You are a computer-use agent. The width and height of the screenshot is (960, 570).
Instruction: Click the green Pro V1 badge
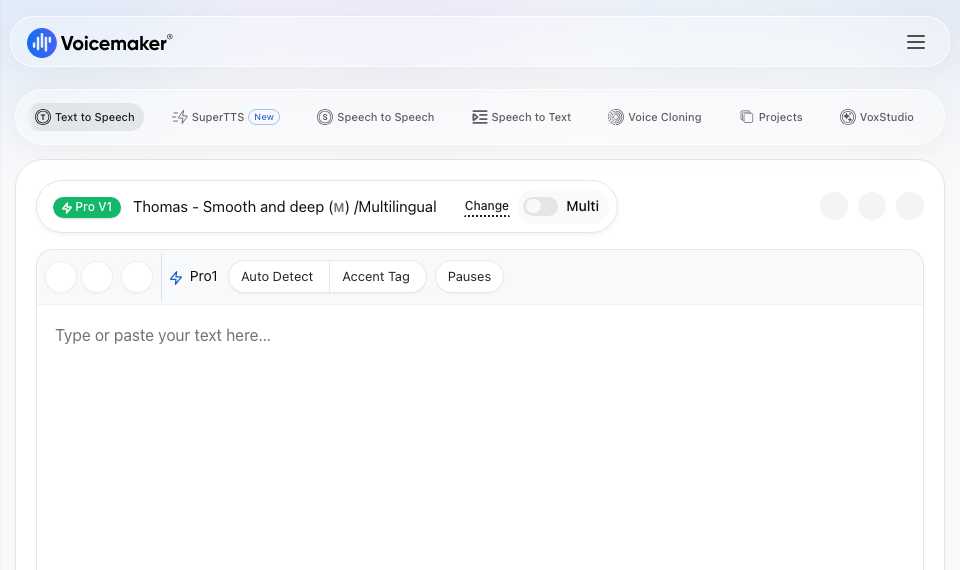[87, 207]
